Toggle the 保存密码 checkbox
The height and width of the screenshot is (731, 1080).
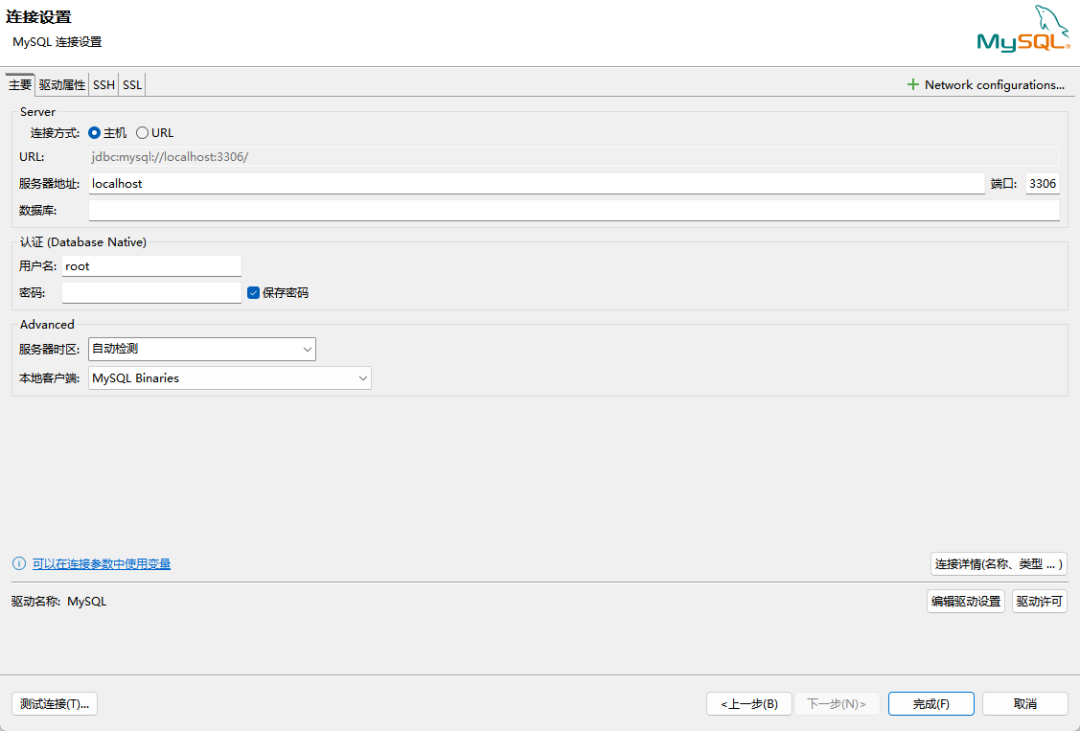[x=253, y=293]
